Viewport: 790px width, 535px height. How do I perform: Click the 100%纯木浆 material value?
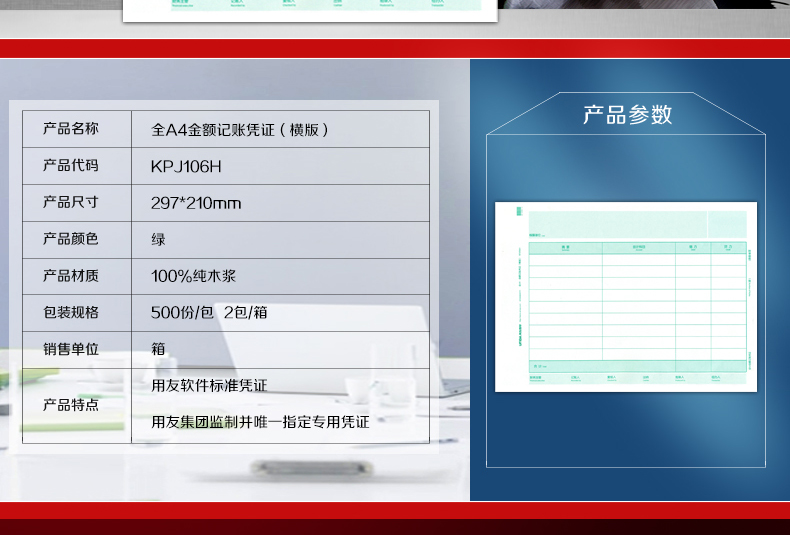coord(194,276)
